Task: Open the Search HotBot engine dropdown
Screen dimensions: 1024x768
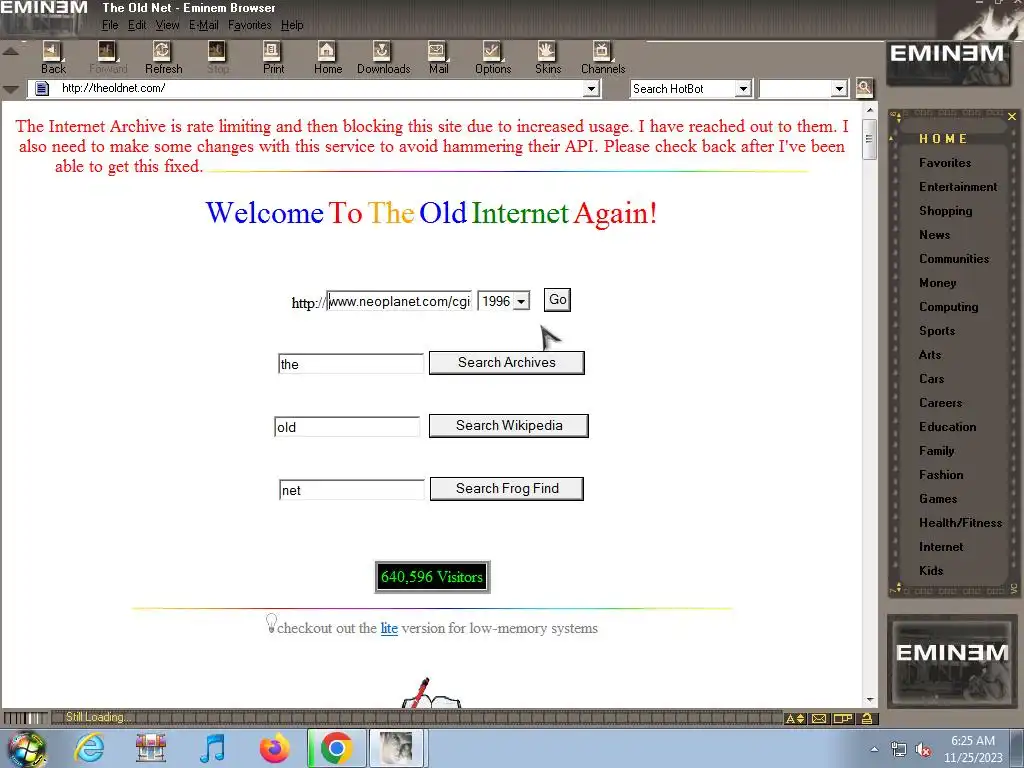Action: (743, 89)
